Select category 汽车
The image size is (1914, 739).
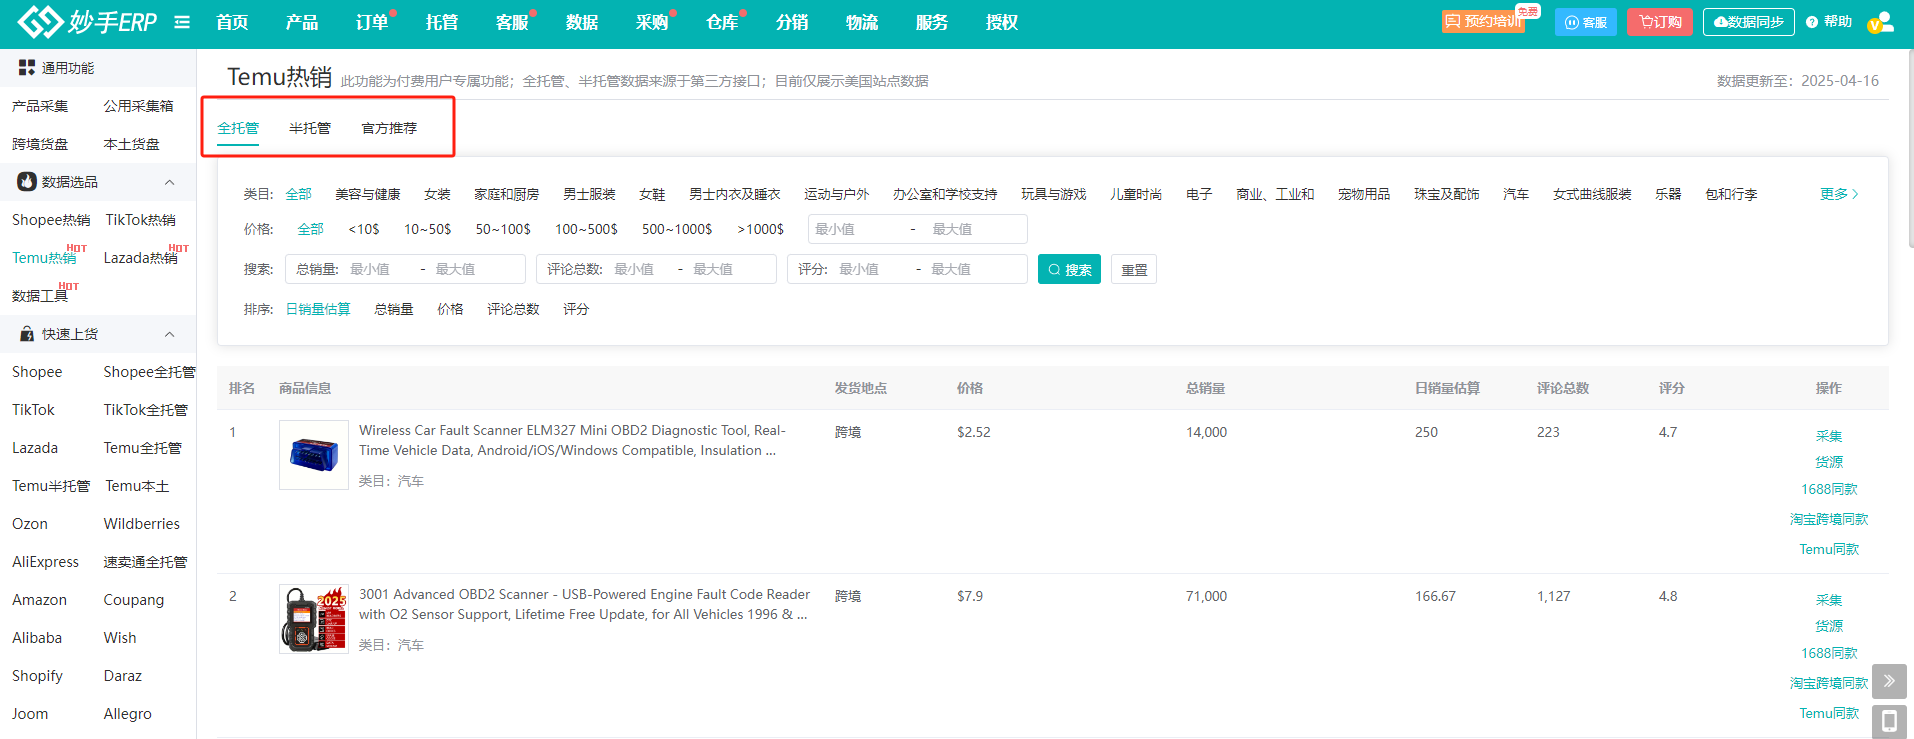click(x=1516, y=194)
